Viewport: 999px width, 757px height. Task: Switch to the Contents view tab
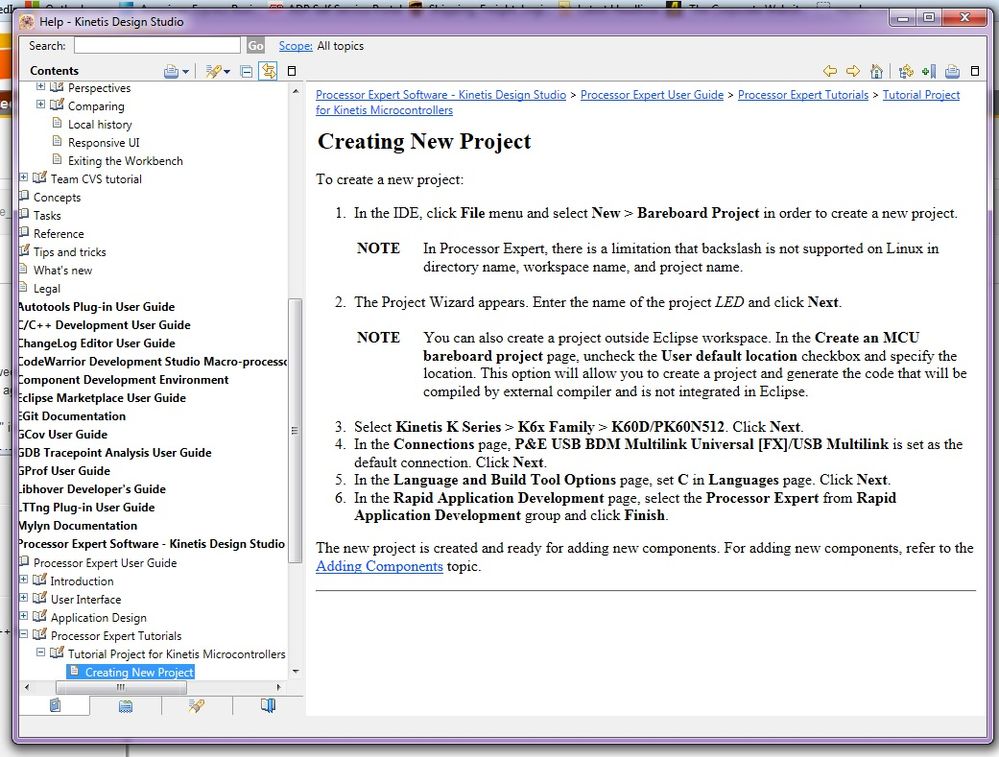click(x=55, y=705)
